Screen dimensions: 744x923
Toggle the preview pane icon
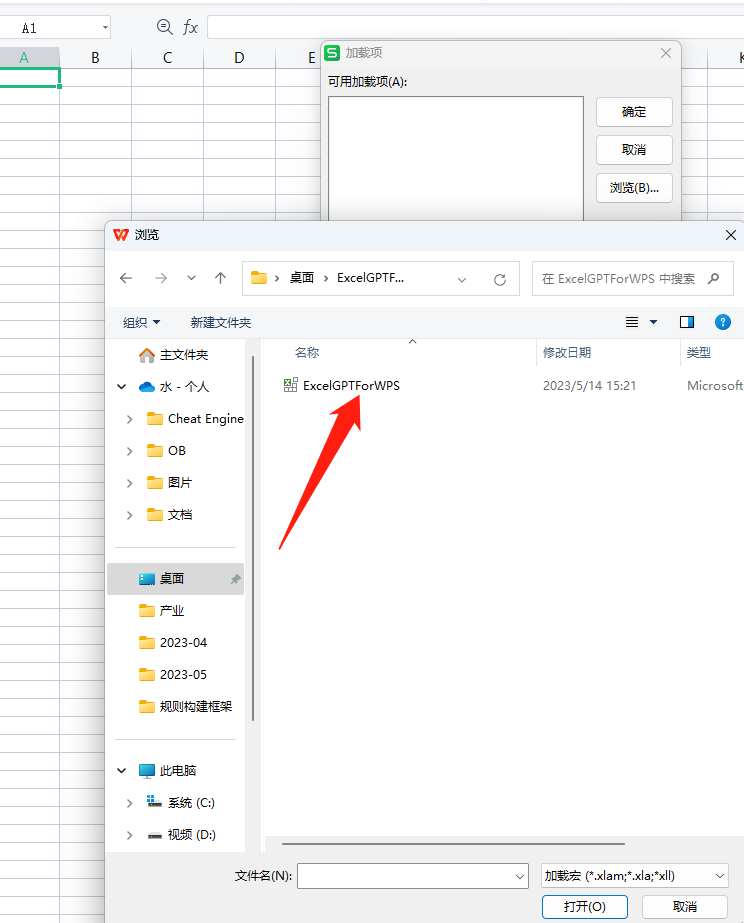687,322
